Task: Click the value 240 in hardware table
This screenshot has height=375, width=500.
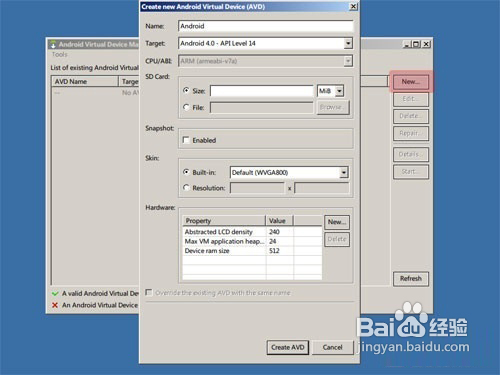Action: (x=274, y=232)
